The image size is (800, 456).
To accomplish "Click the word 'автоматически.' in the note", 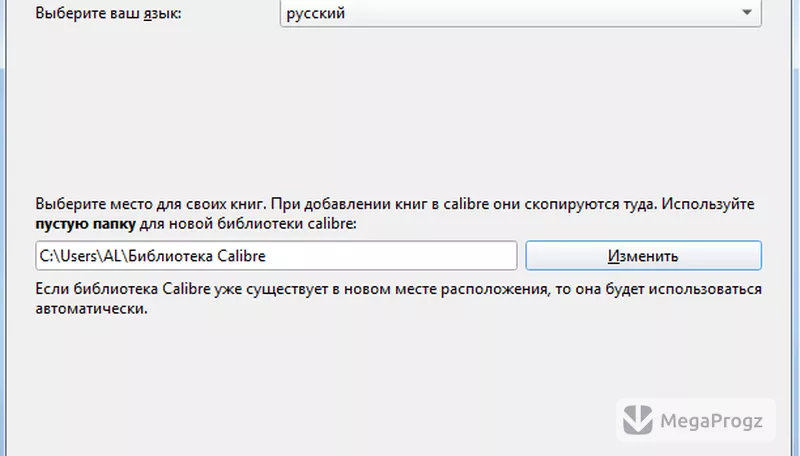I will coord(91,309).
